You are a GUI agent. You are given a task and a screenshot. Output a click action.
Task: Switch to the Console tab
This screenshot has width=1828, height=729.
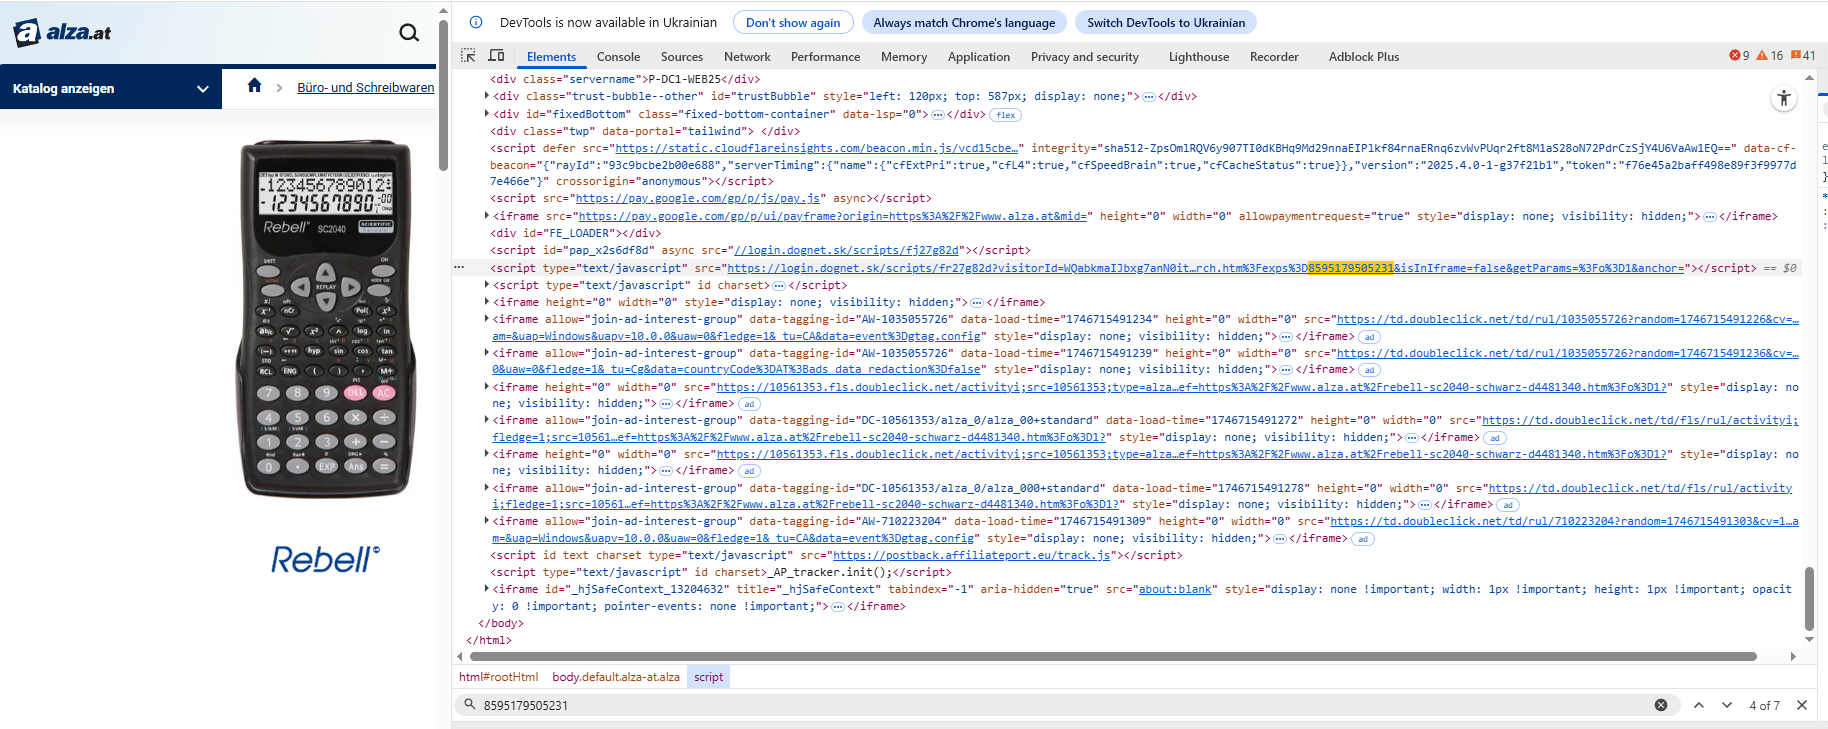pyautogui.click(x=618, y=57)
